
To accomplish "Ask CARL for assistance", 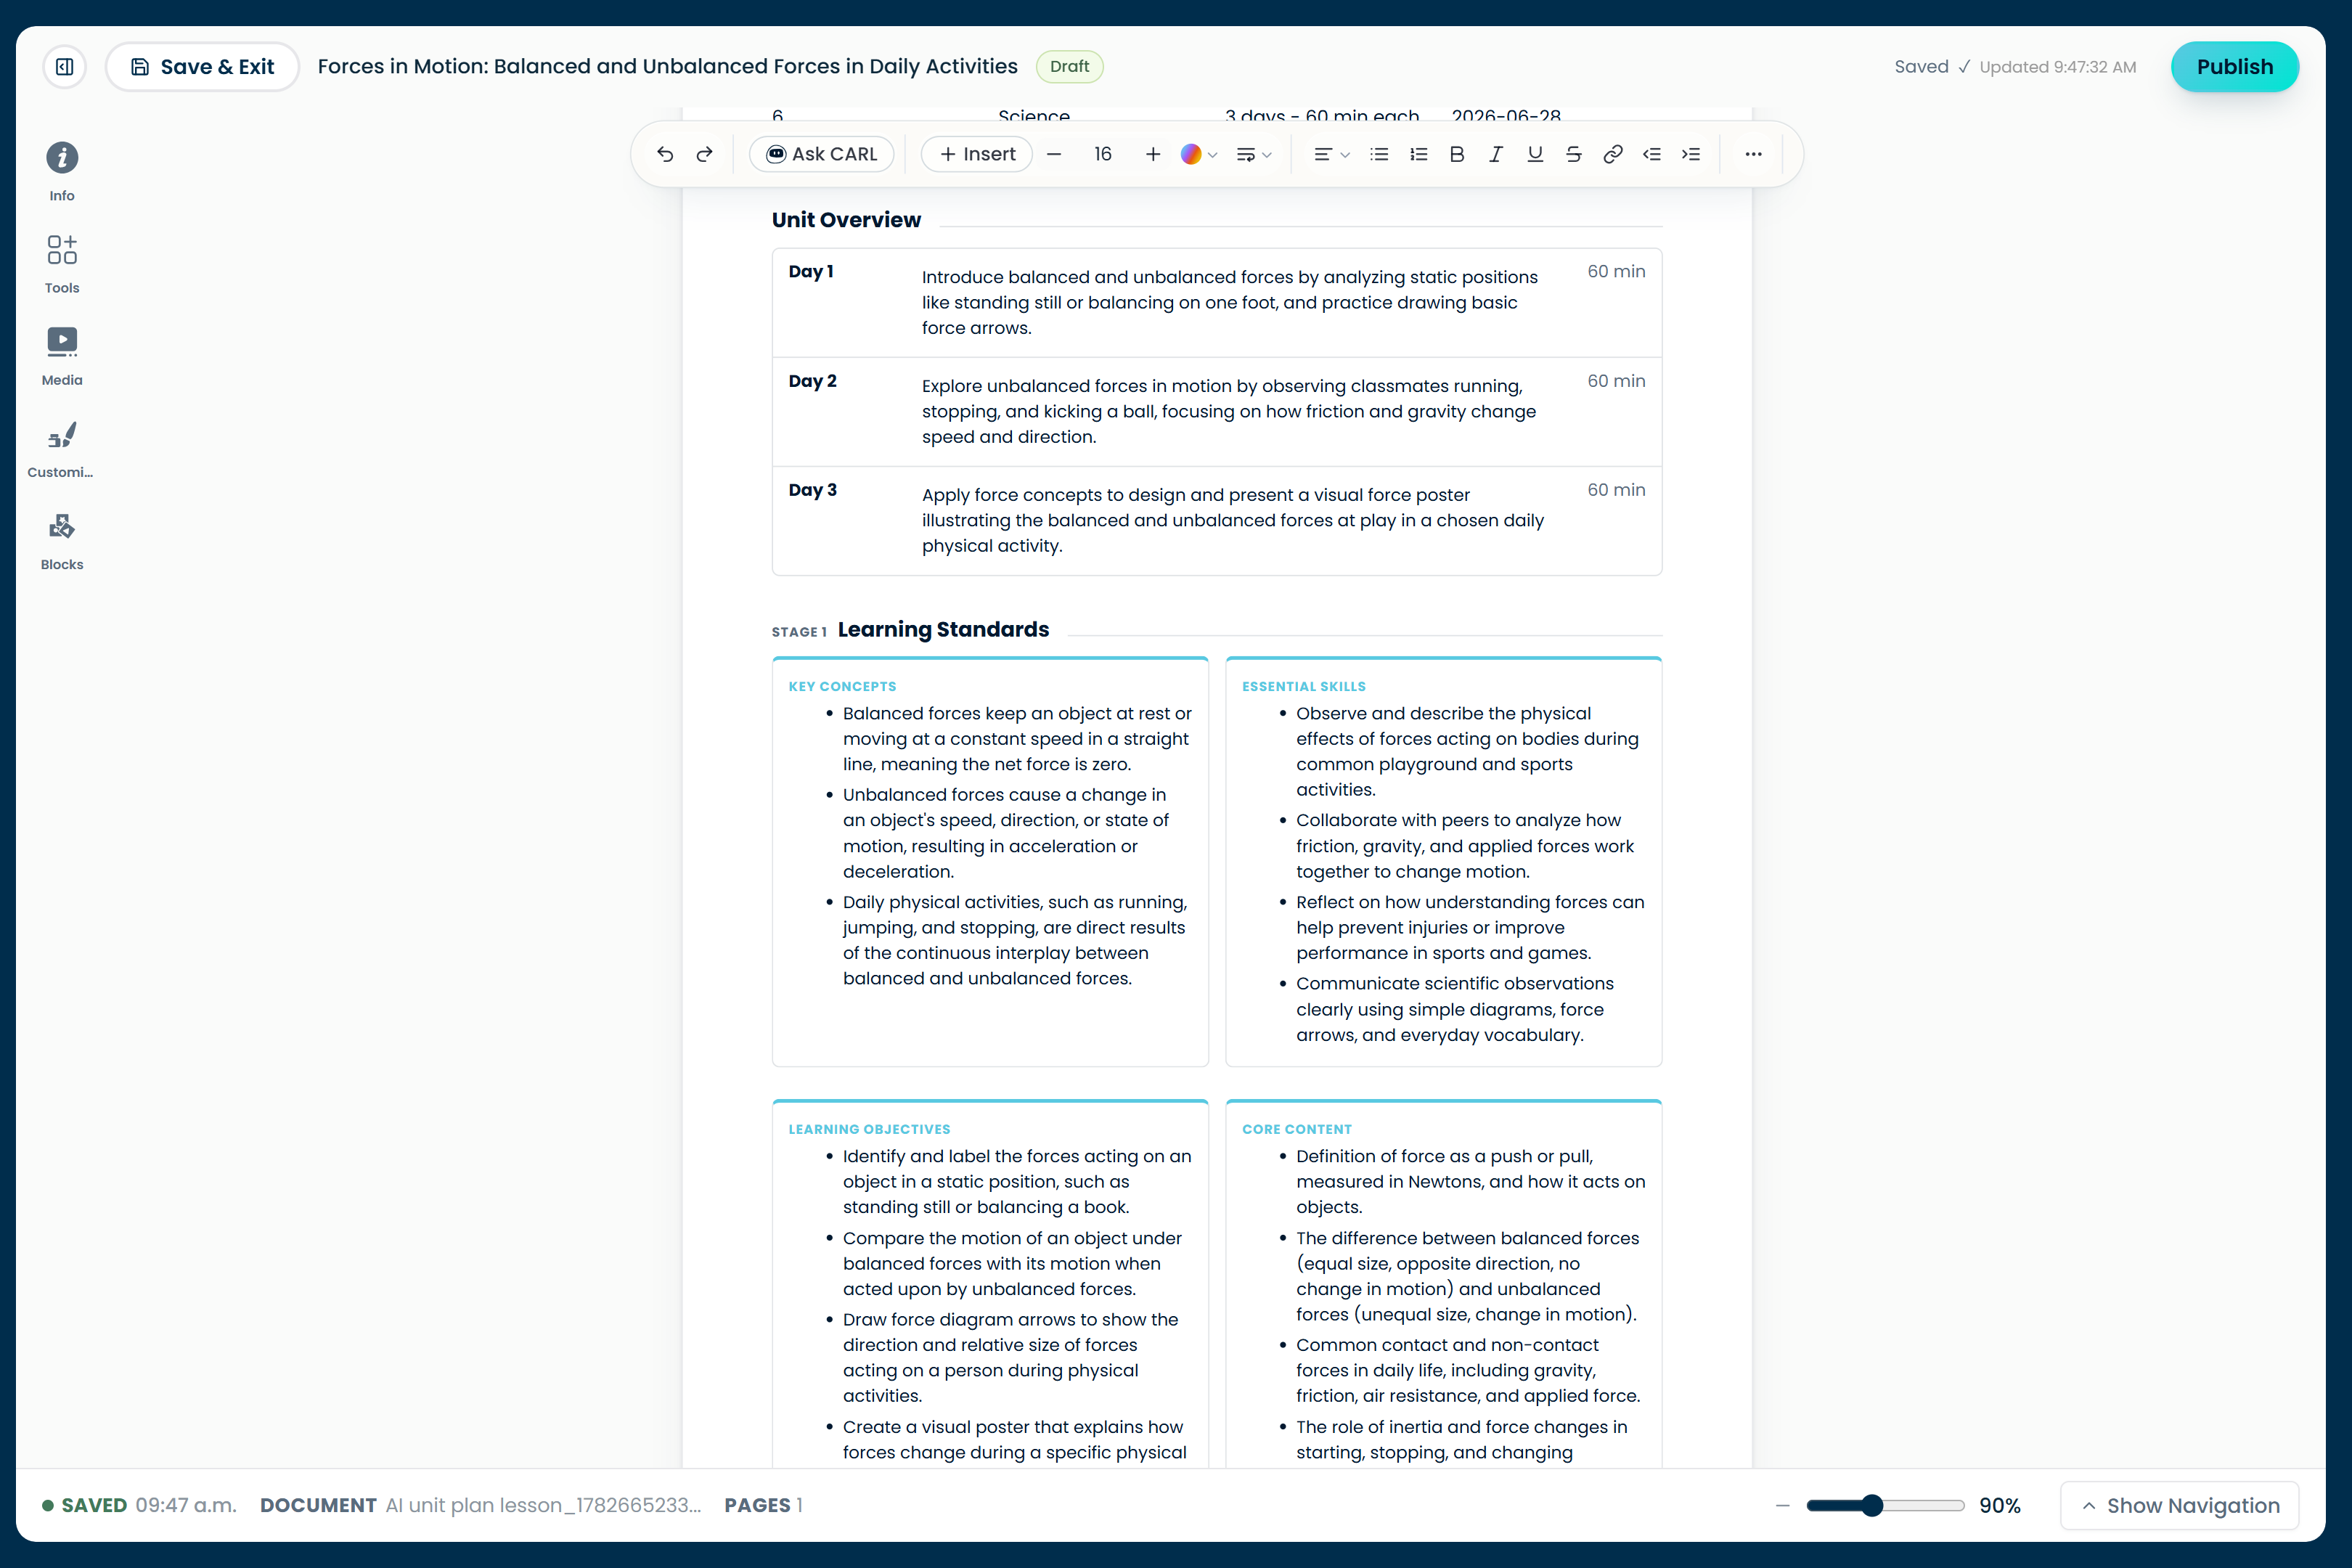I will [822, 154].
